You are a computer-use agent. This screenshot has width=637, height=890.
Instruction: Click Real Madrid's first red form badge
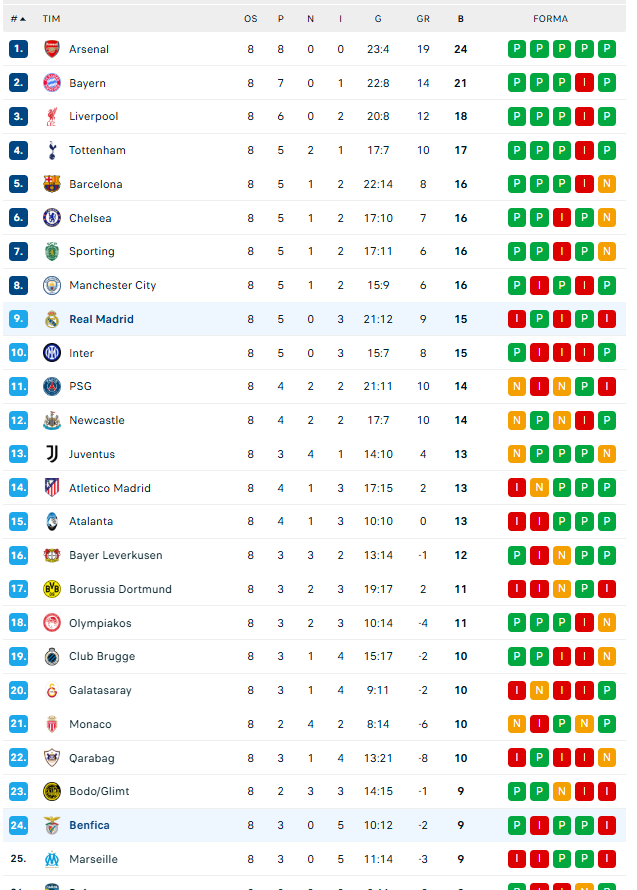(517, 319)
